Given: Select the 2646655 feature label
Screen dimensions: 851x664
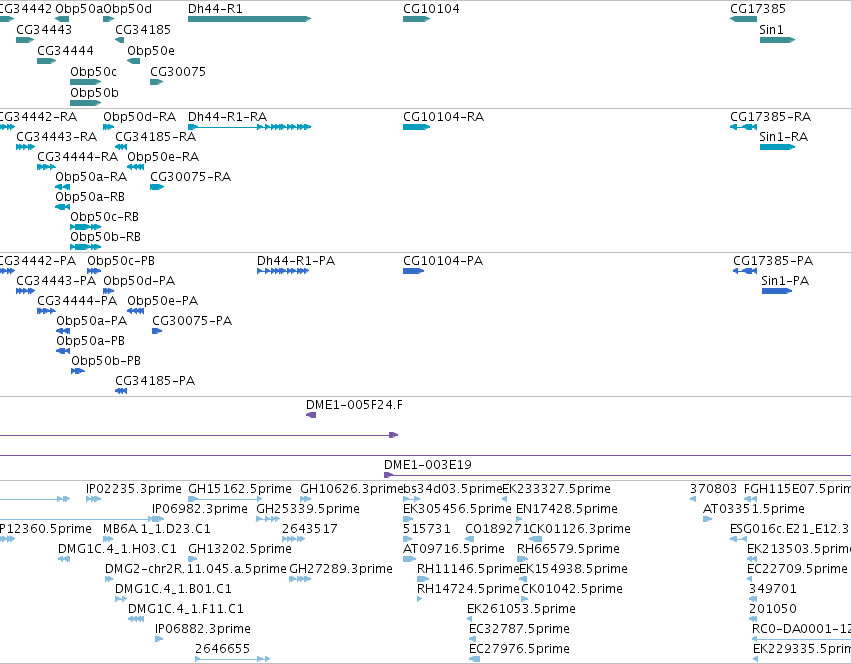Looking at the screenshot, I should tap(223, 649).
